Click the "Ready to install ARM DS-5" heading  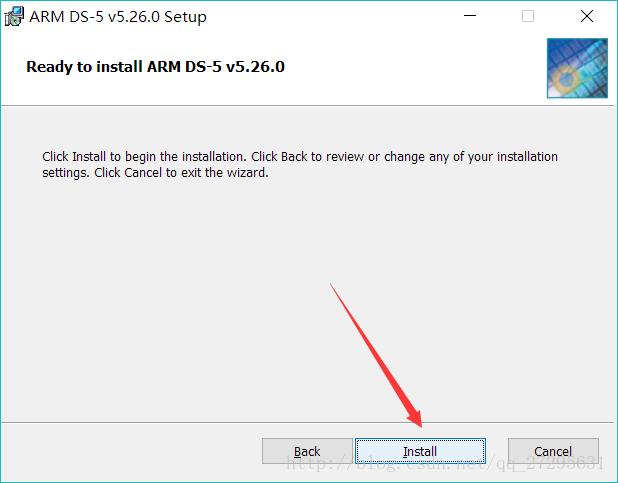(x=155, y=67)
